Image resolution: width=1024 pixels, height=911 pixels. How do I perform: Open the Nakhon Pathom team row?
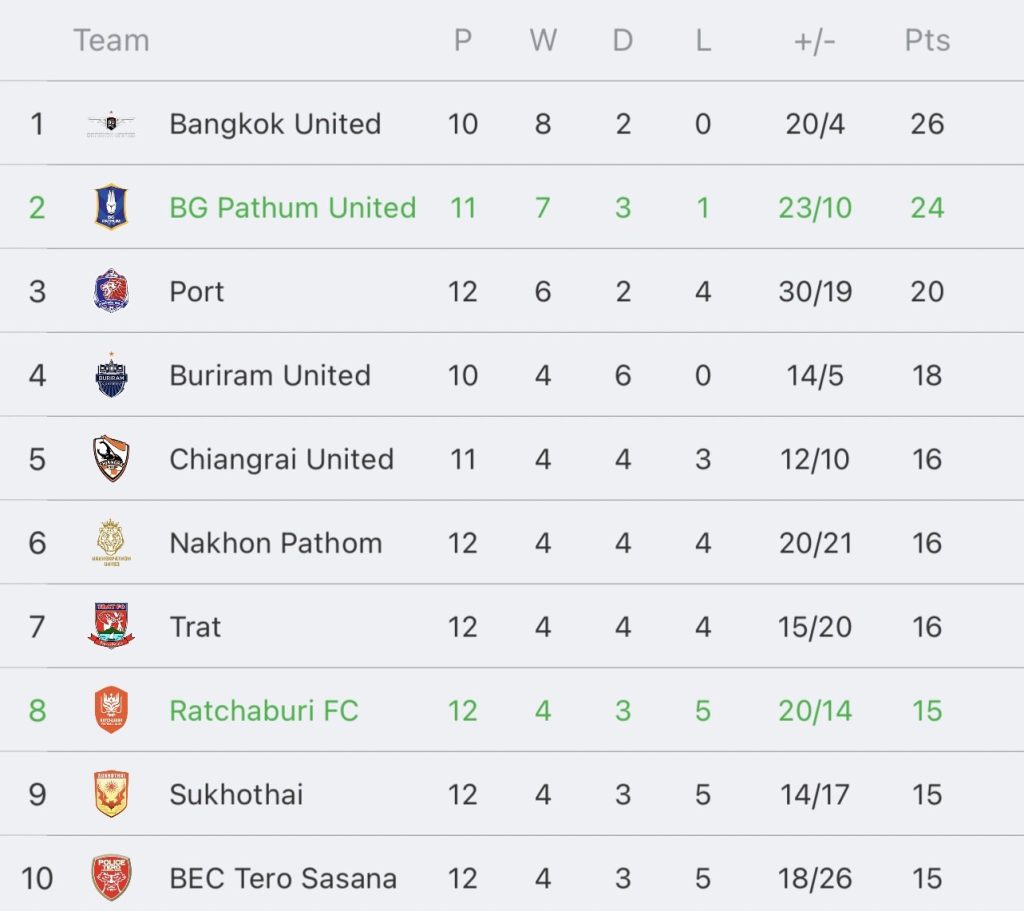(x=512, y=543)
